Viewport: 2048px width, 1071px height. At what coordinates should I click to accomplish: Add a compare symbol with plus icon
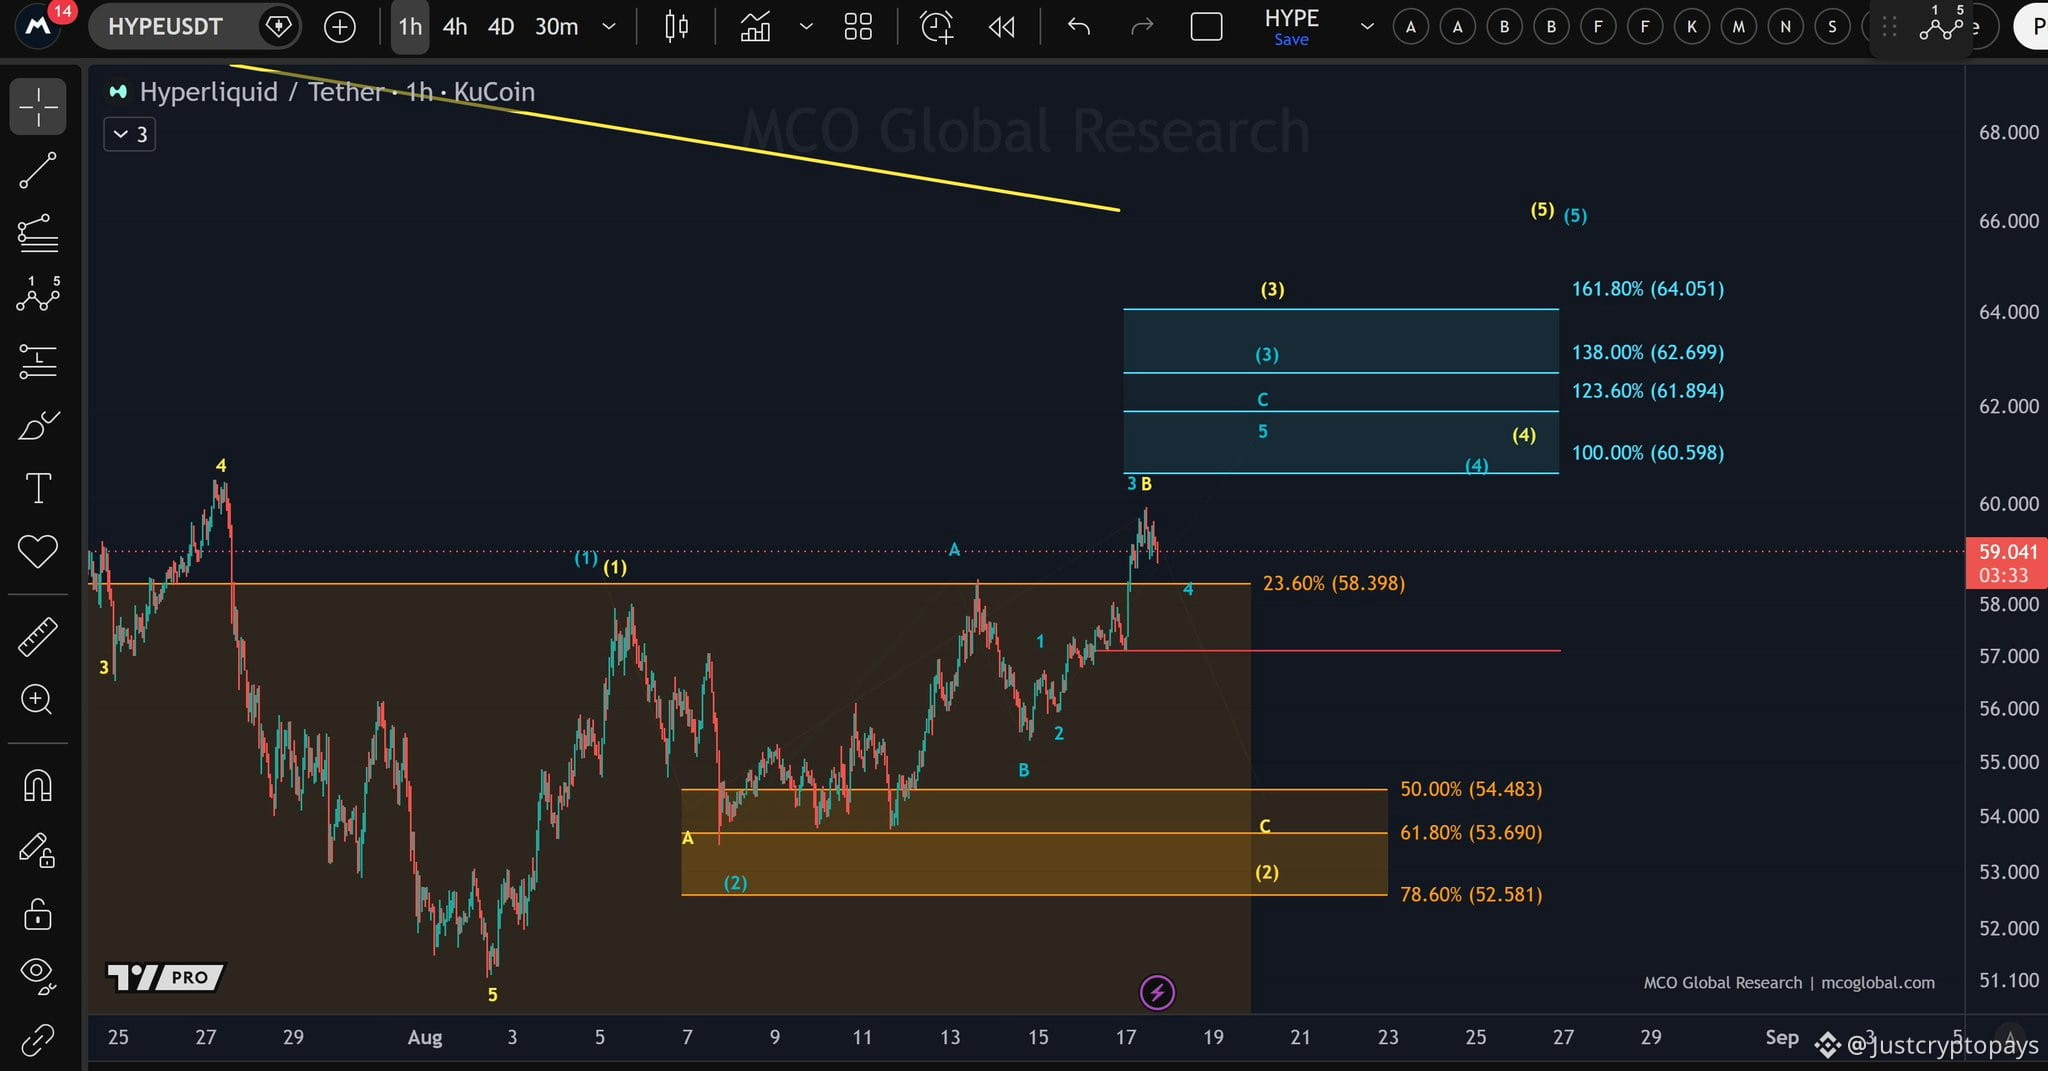point(340,27)
